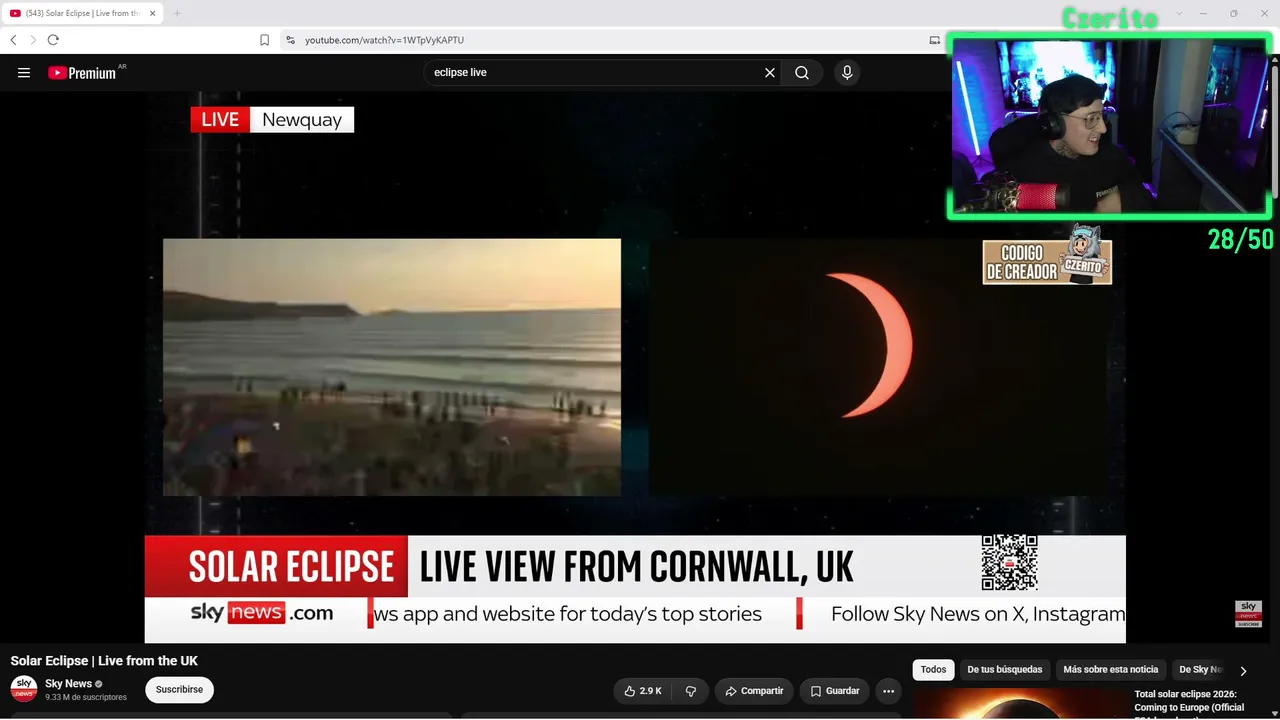This screenshot has height=720, width=1280.
Task: Show more actions with three-dot button
Action: pos(888,691)
